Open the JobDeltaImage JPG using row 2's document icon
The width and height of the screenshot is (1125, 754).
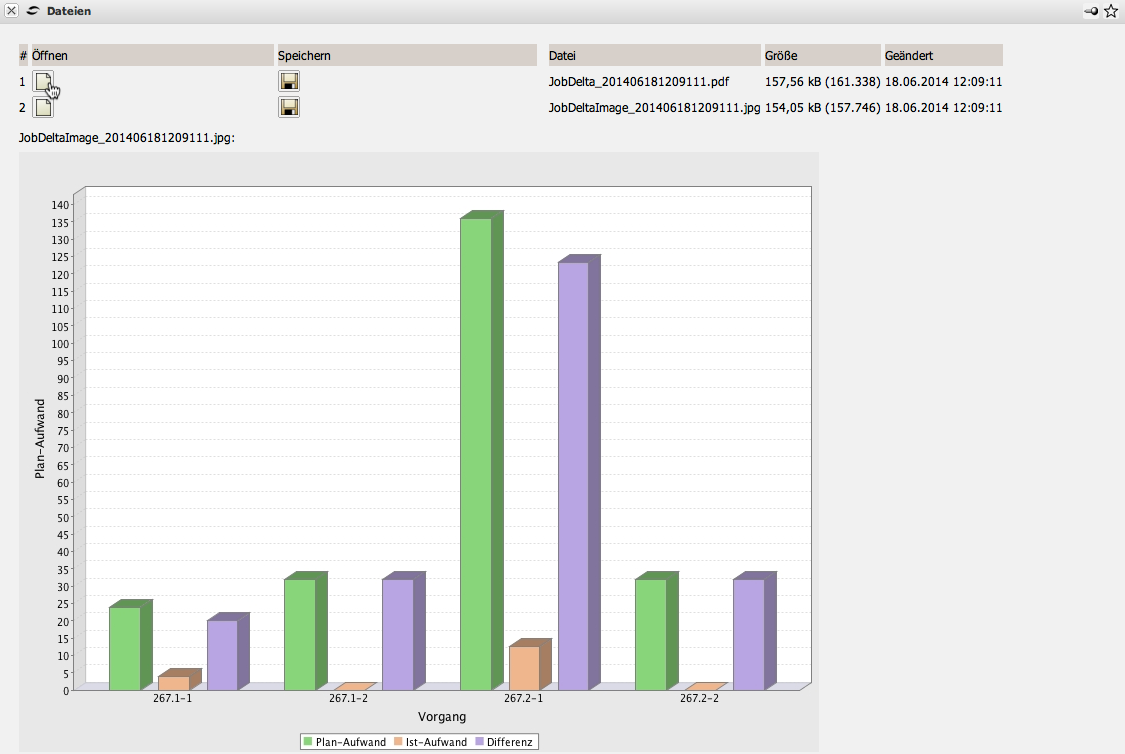pos(44,108)
